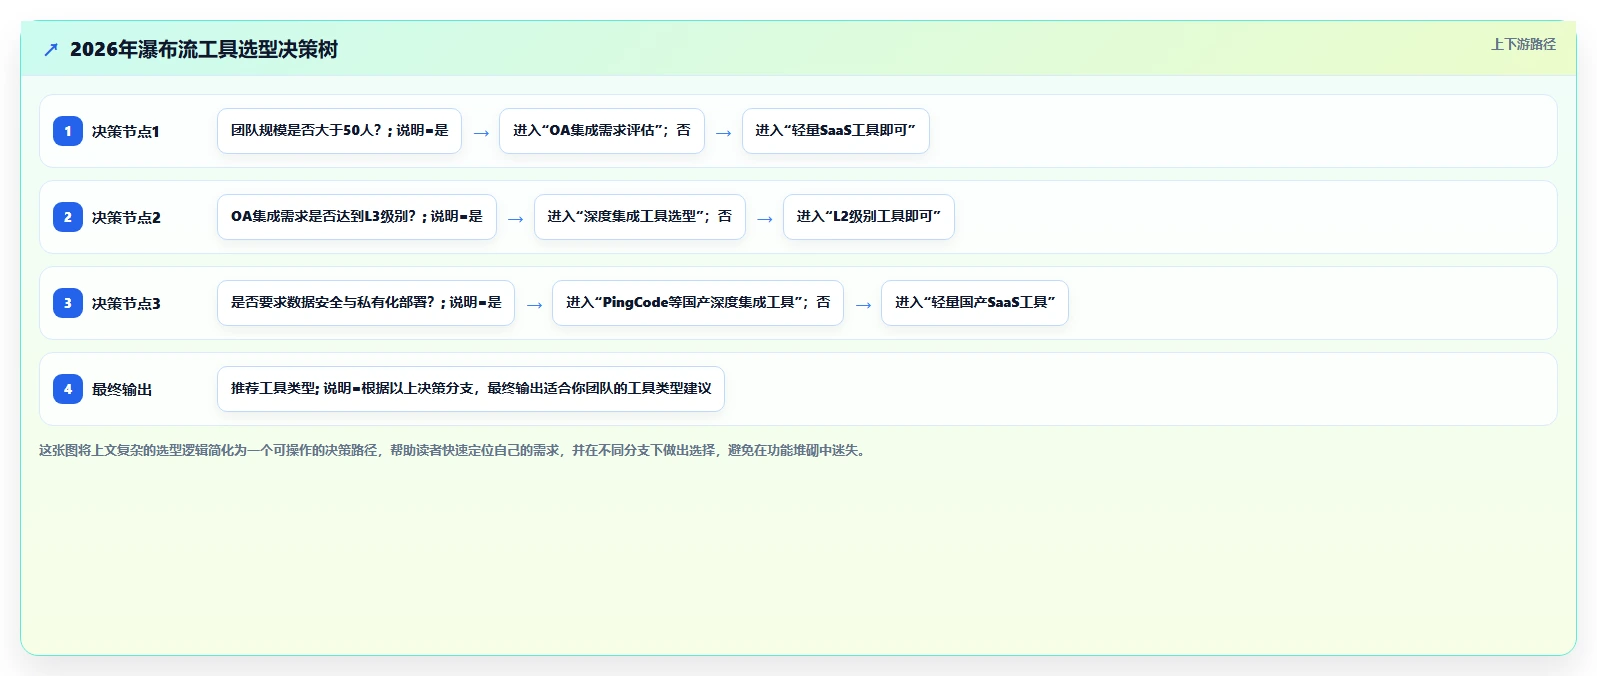Click the box 进入“轻量国产SaaS工具”
This screenshot has width=1597, height=676.
[975, 303]
